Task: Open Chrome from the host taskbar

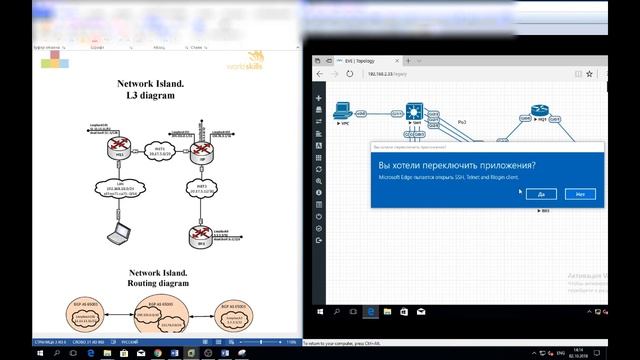Action: (x=158, y=353)
